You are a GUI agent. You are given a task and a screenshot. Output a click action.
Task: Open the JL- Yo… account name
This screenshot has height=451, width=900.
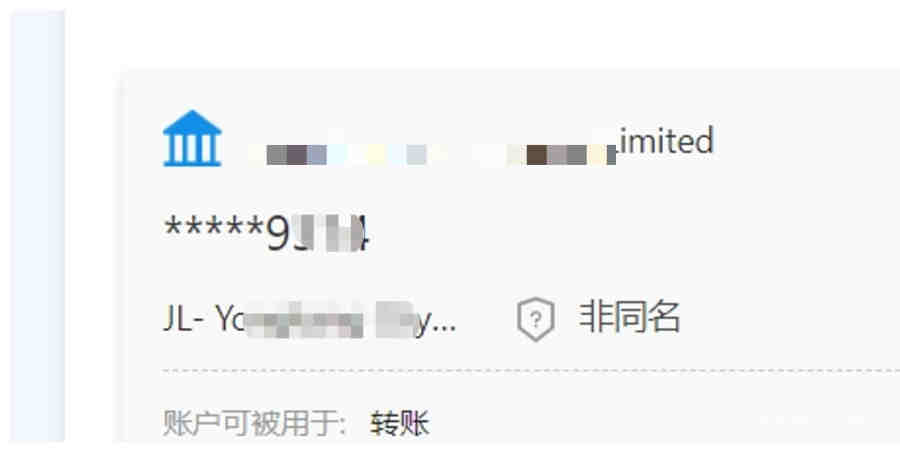(x=310, y=318)
